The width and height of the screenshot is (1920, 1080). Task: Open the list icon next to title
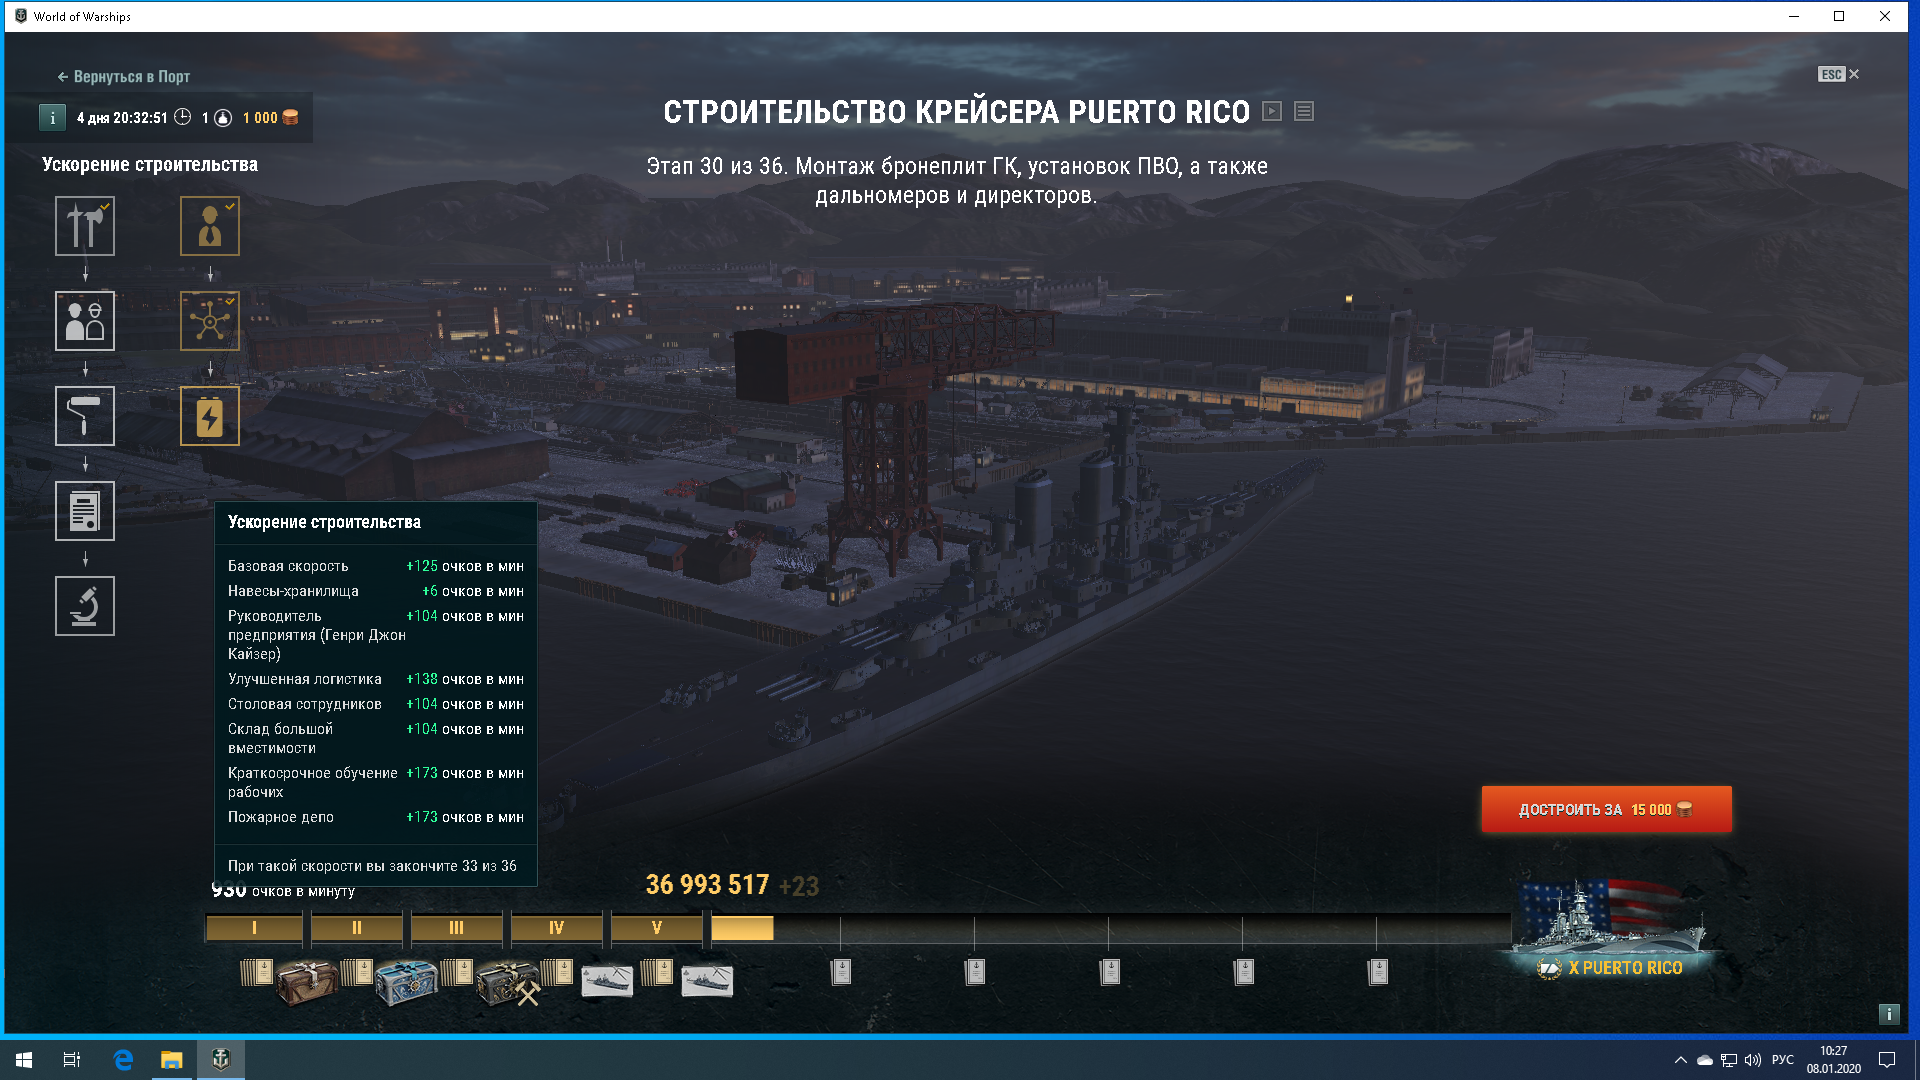pos(1304,111)
